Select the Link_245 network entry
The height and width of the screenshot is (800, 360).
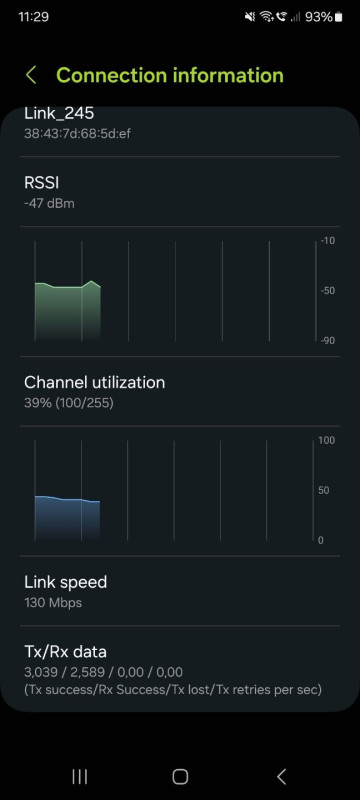tap(180, 123)
